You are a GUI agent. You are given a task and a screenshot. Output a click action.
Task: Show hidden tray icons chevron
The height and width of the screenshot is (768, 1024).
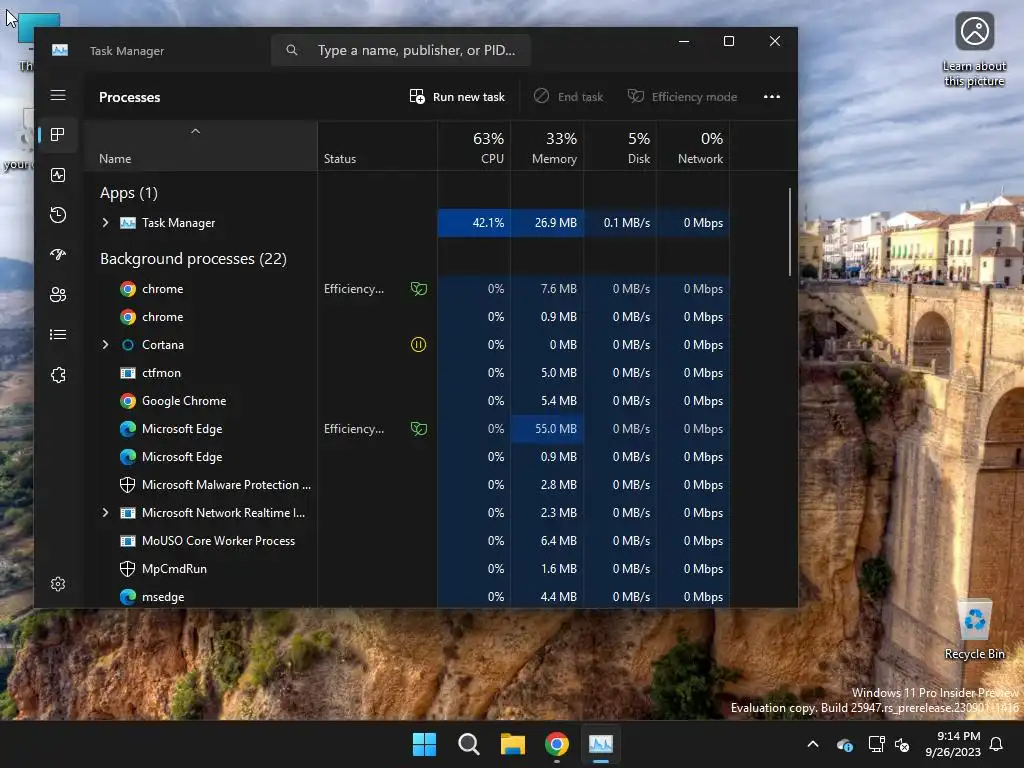[x=813, y=744]
